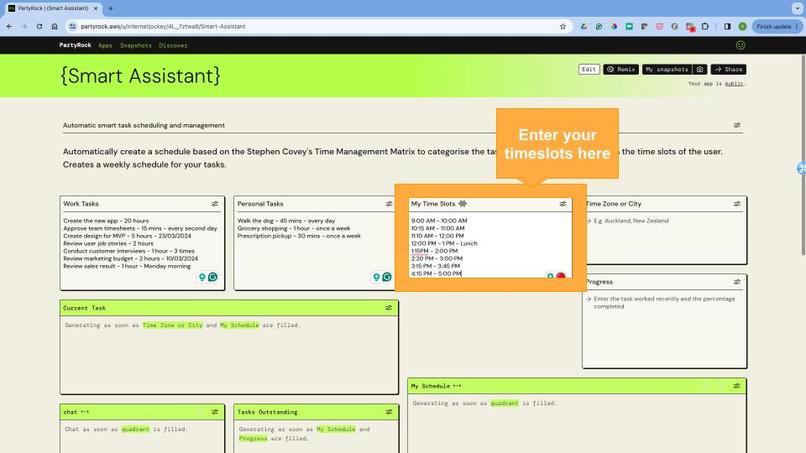Bookmark this page with the star icon
Viewport: 806px width, 453px height.
pos(563,26)
